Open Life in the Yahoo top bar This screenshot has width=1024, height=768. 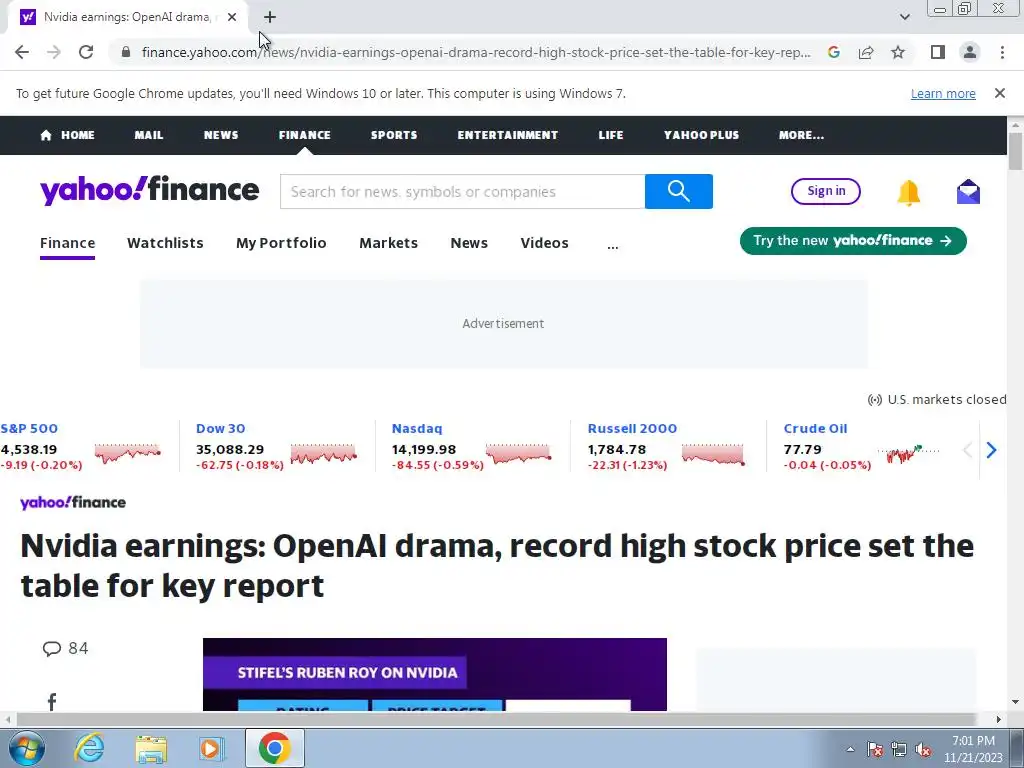click(611, 135)
